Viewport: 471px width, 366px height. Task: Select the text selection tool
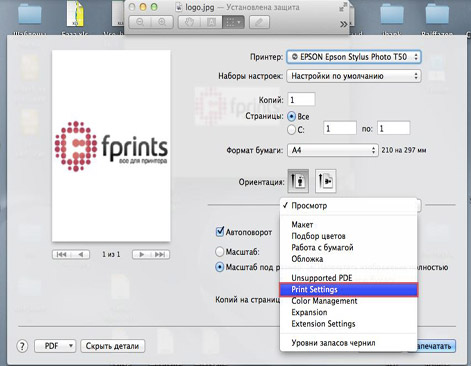coord(211,22)
